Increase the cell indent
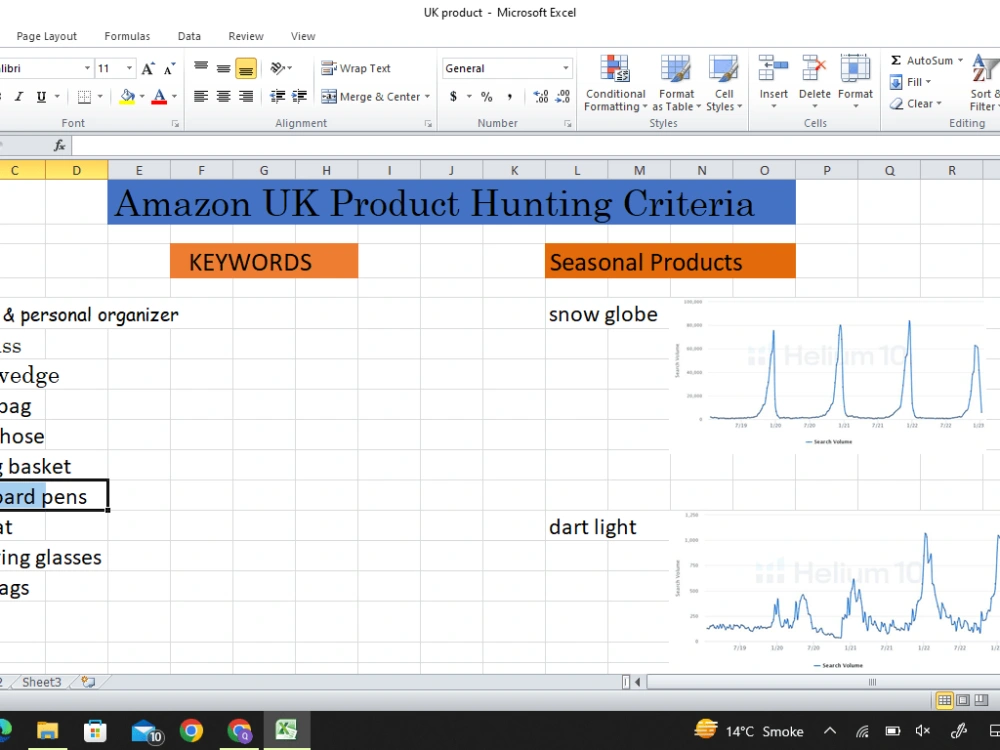 pyautogui.click(x=299, y=97)
